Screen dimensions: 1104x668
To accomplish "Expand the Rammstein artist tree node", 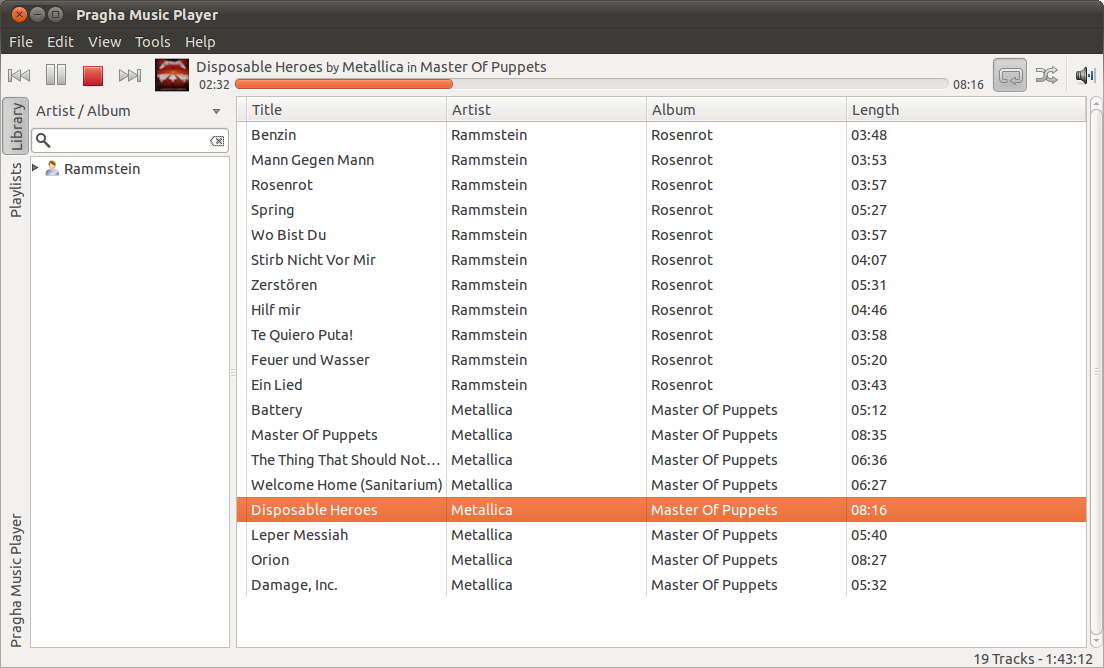I will pyautogui.click(x=36, y=168).
